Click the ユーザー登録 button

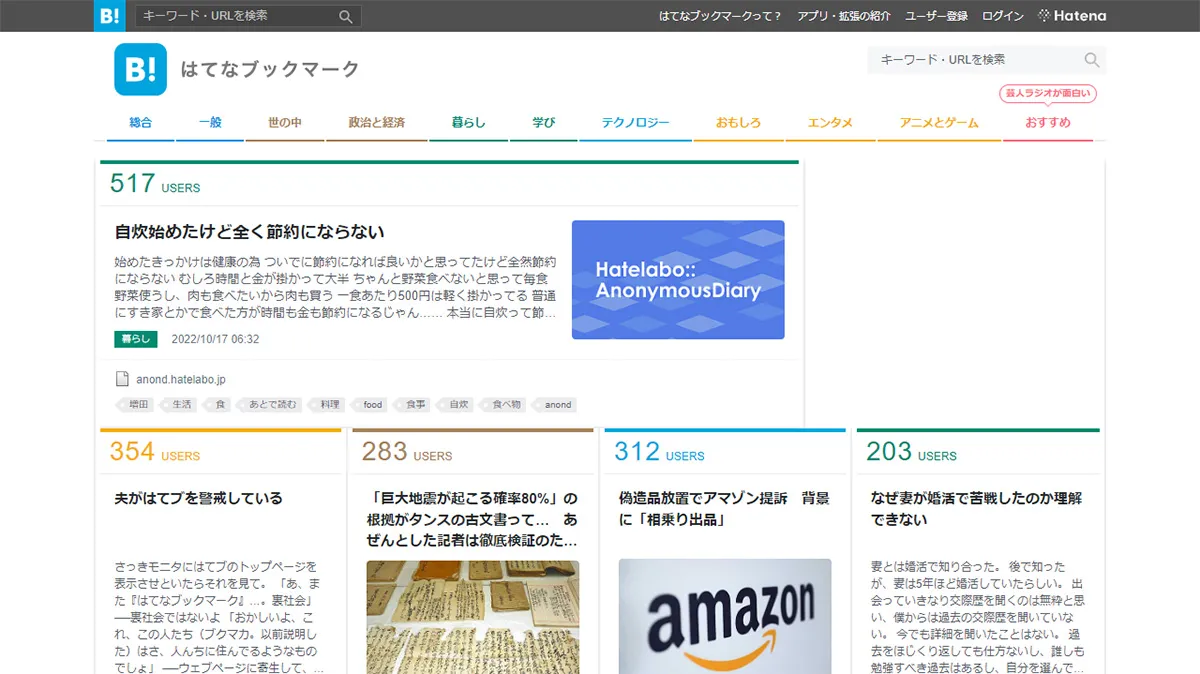pyautogui.click(x=937, y=16)
